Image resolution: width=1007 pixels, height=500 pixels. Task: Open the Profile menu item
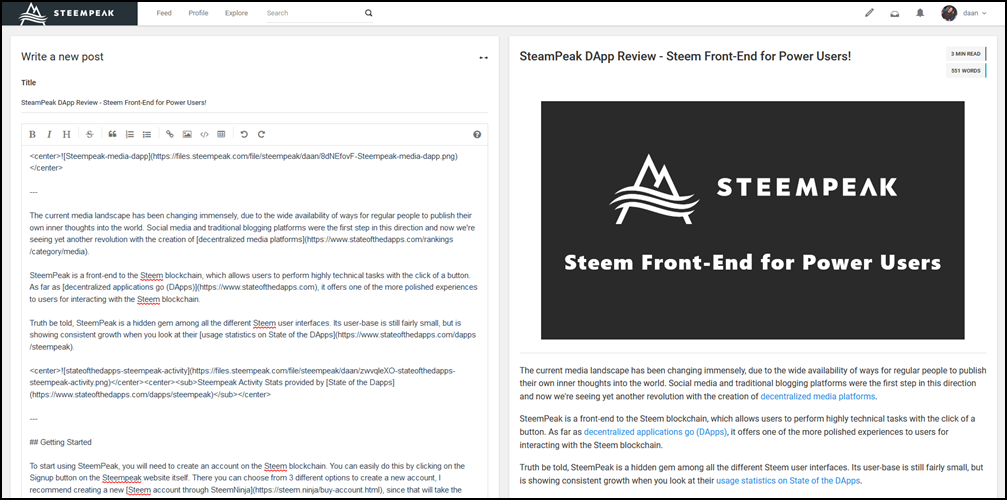point(198,13)
